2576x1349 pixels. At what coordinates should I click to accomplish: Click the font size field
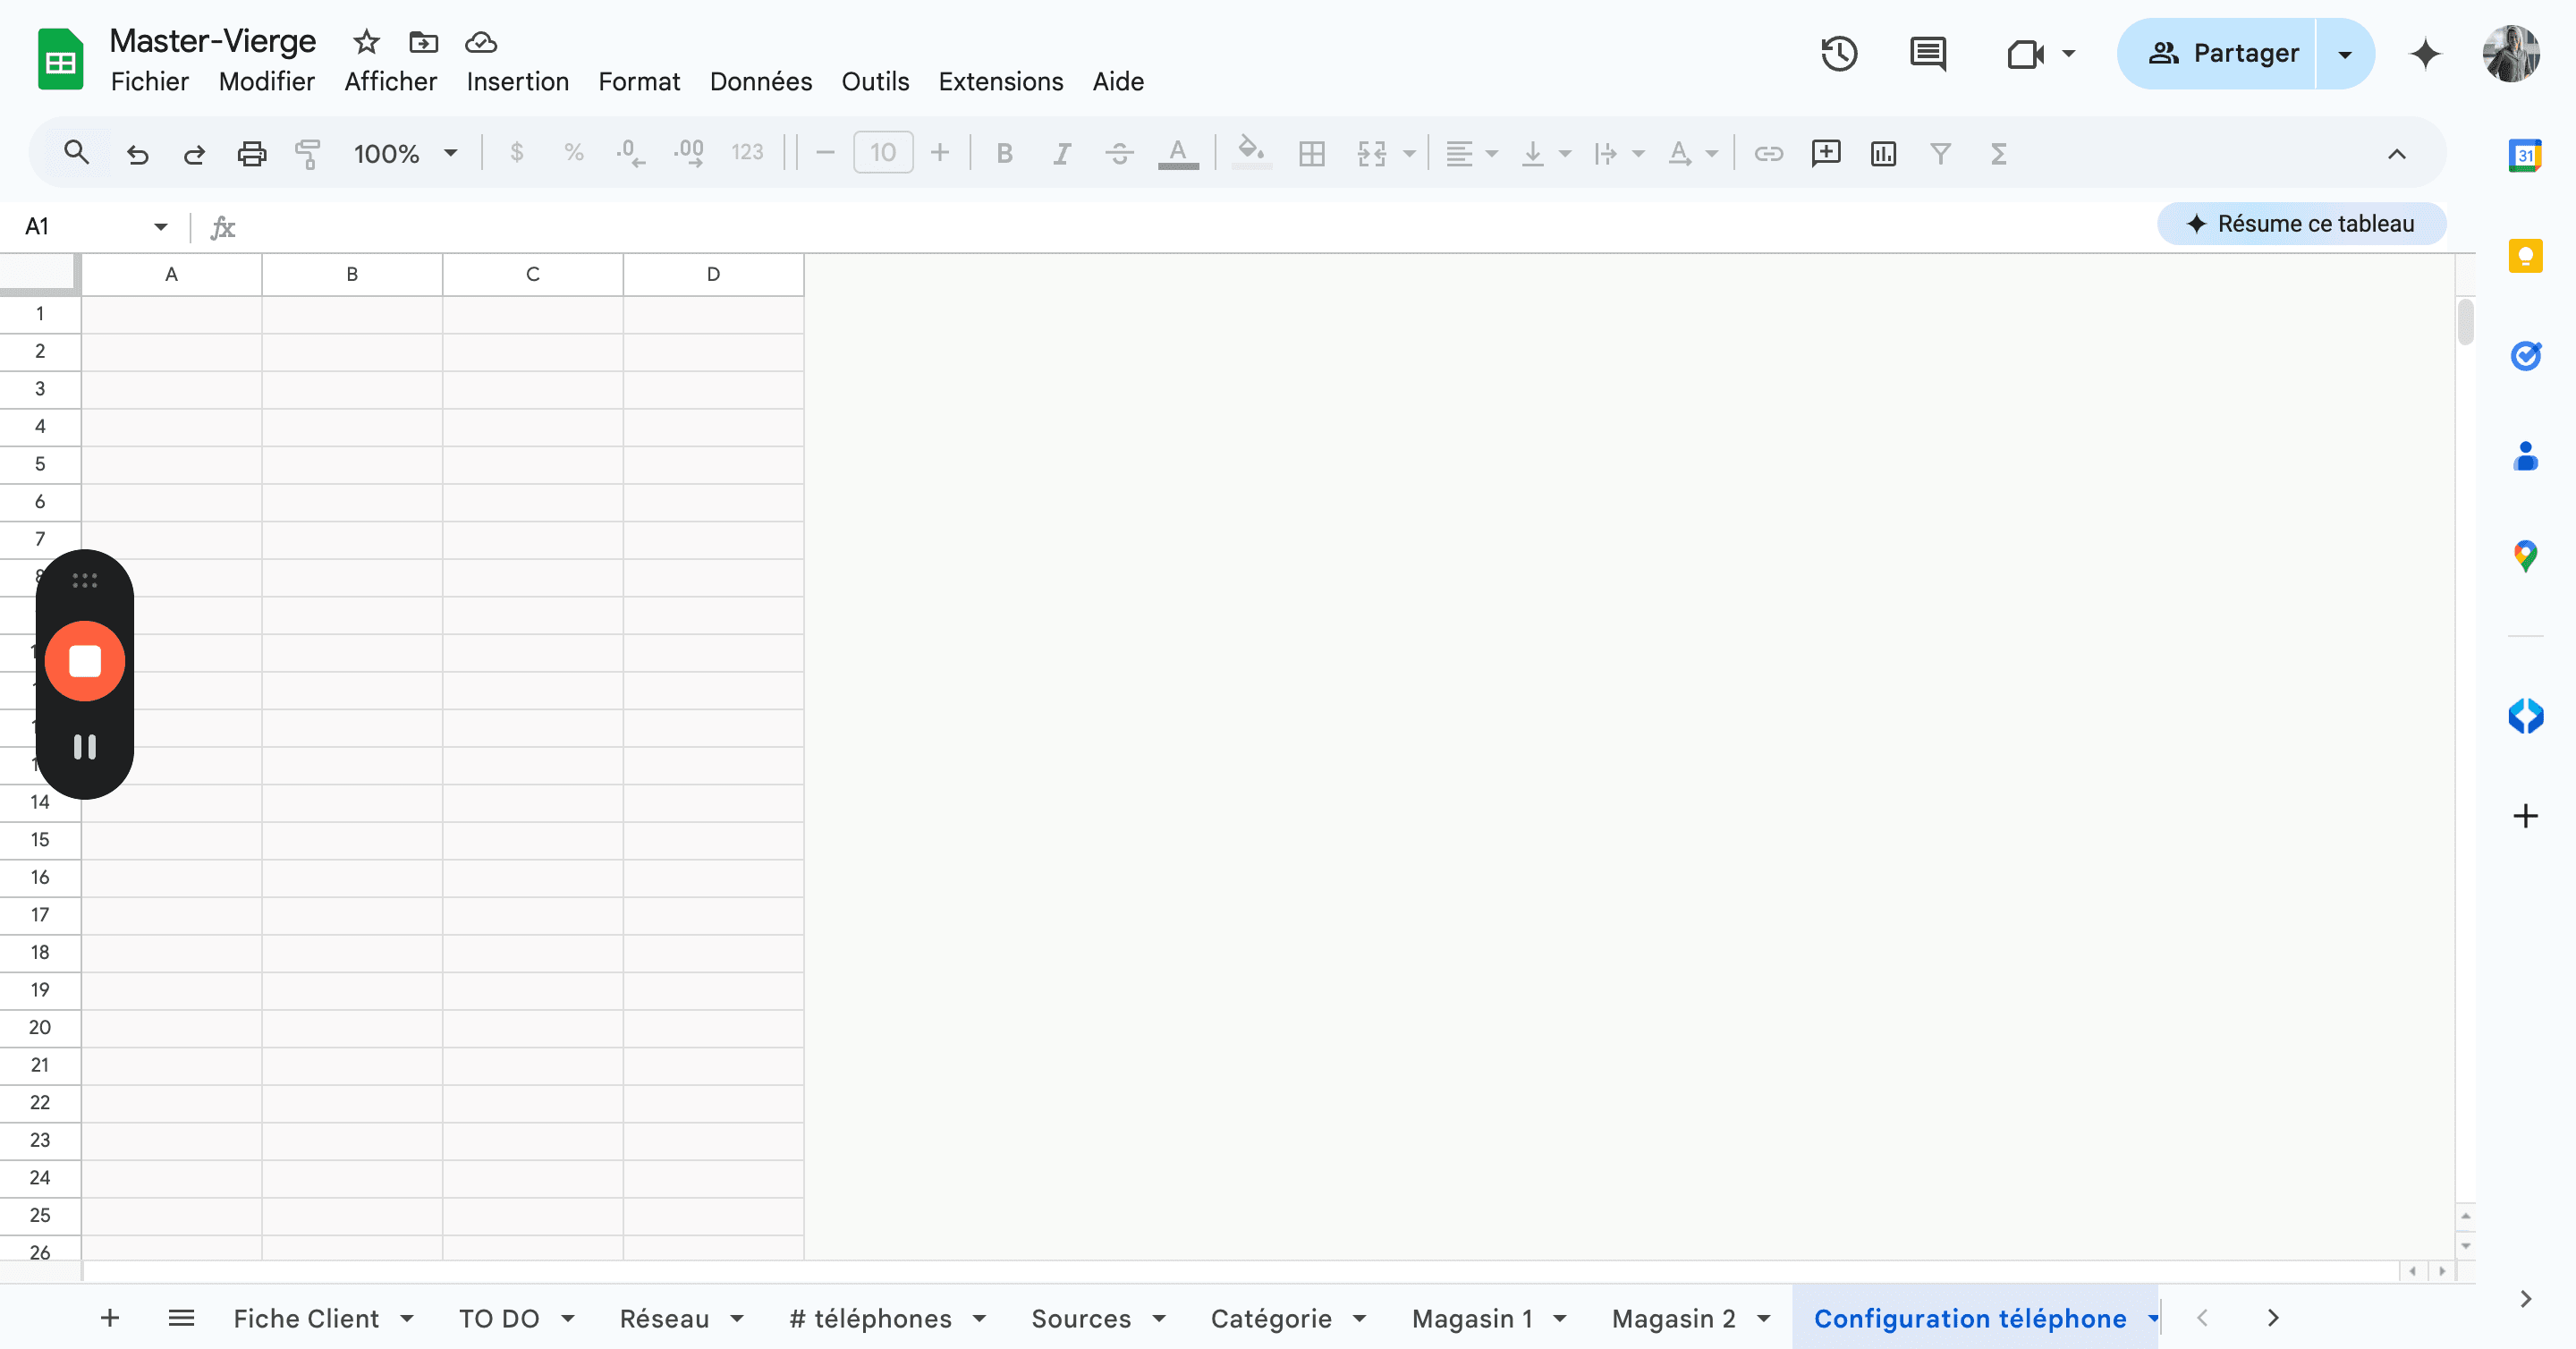(883, 153)
